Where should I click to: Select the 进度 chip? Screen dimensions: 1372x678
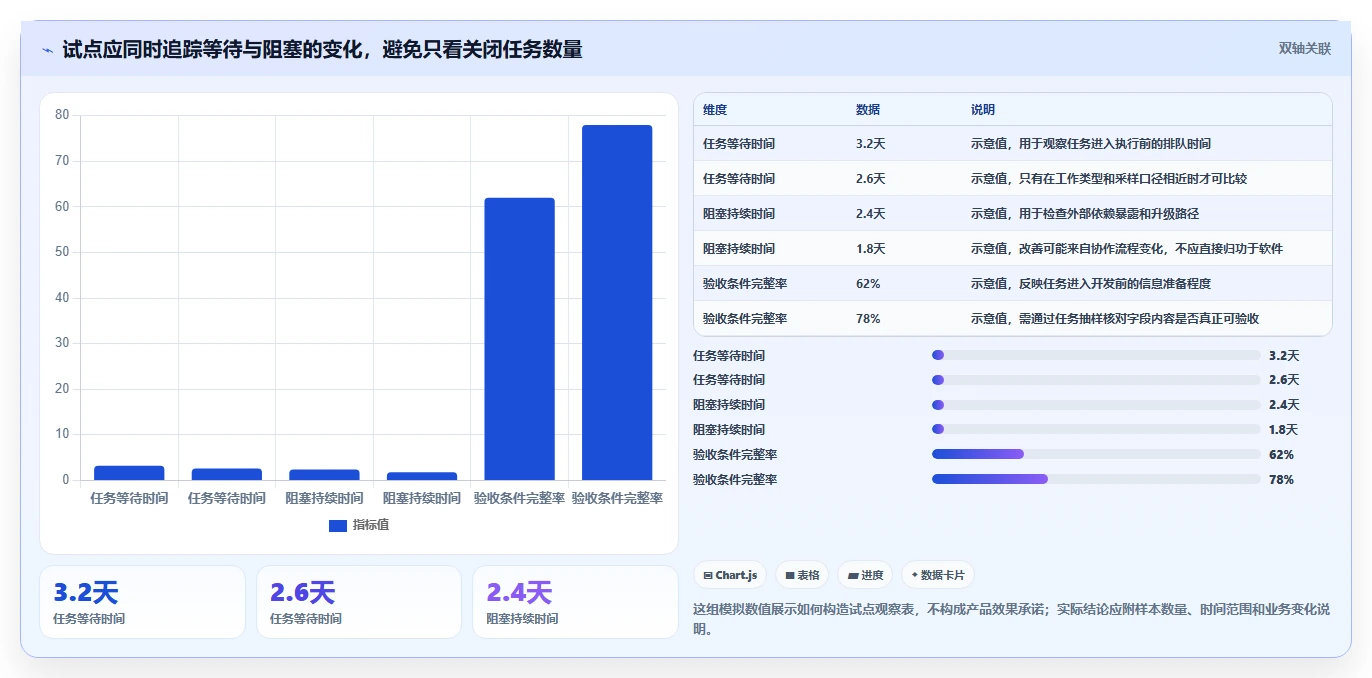(866, 575)
